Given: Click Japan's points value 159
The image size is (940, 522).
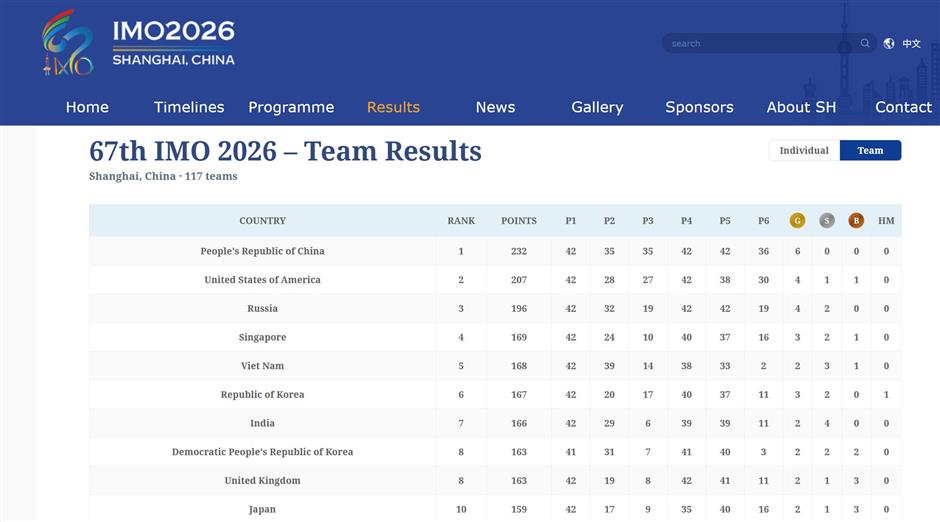Looking at the screenshot, I should 519,509.
